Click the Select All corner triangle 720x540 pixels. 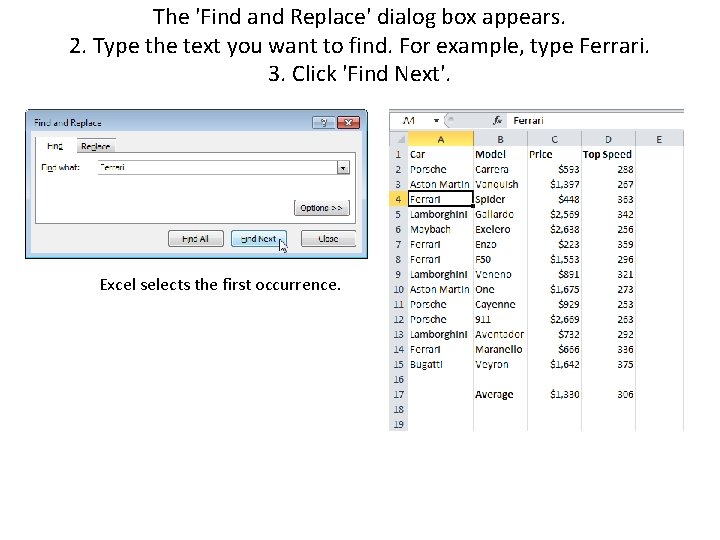point(399,139)
